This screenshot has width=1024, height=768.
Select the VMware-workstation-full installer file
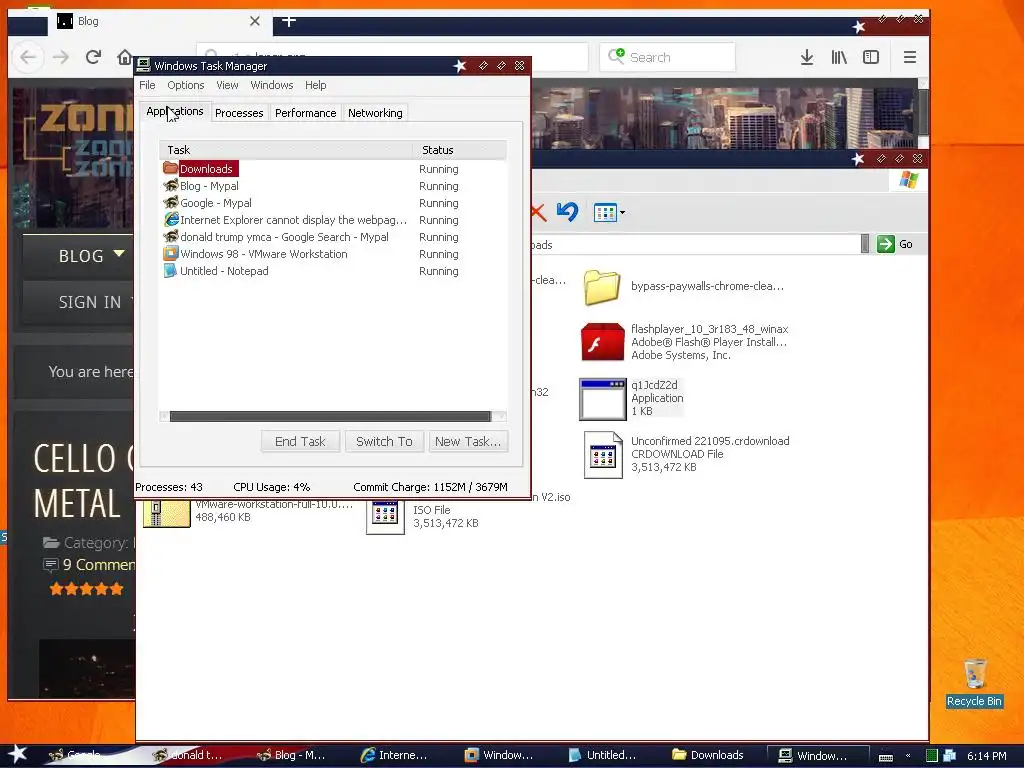point(248,512)
